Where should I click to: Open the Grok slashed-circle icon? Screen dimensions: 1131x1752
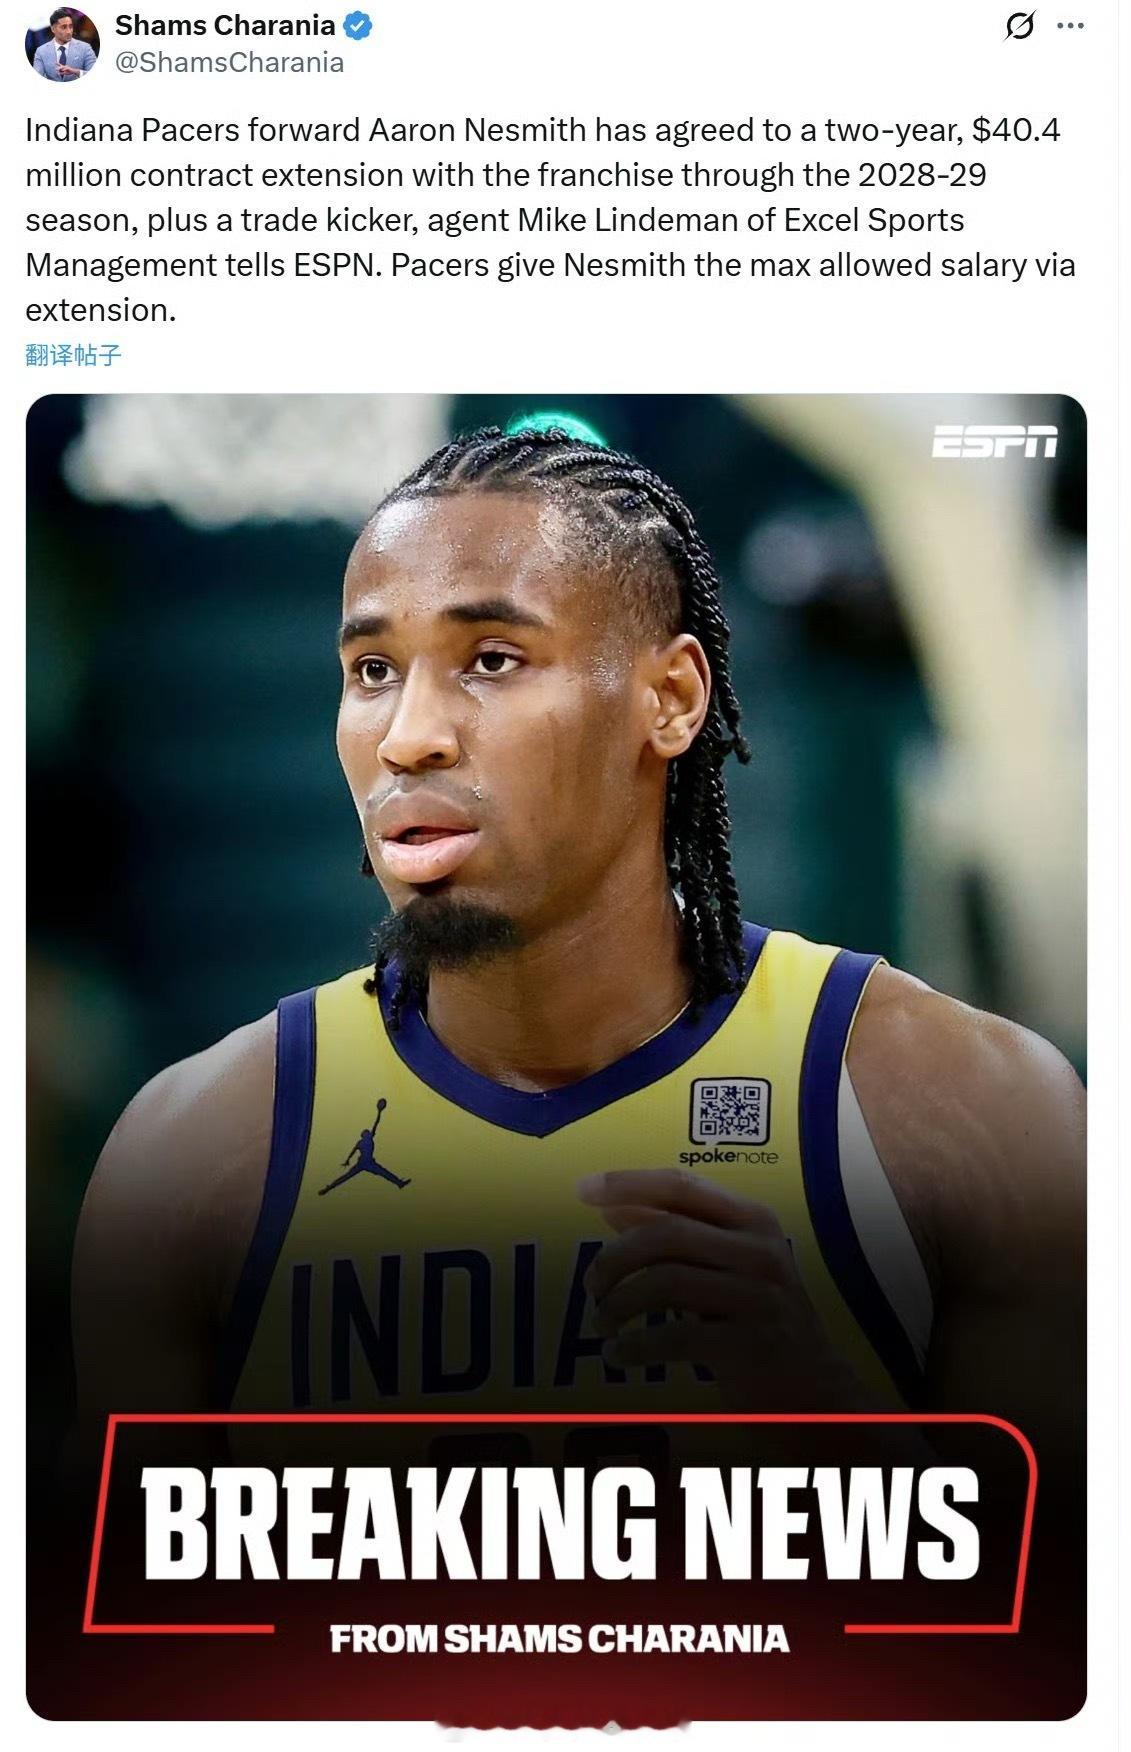coord(1018,27)
